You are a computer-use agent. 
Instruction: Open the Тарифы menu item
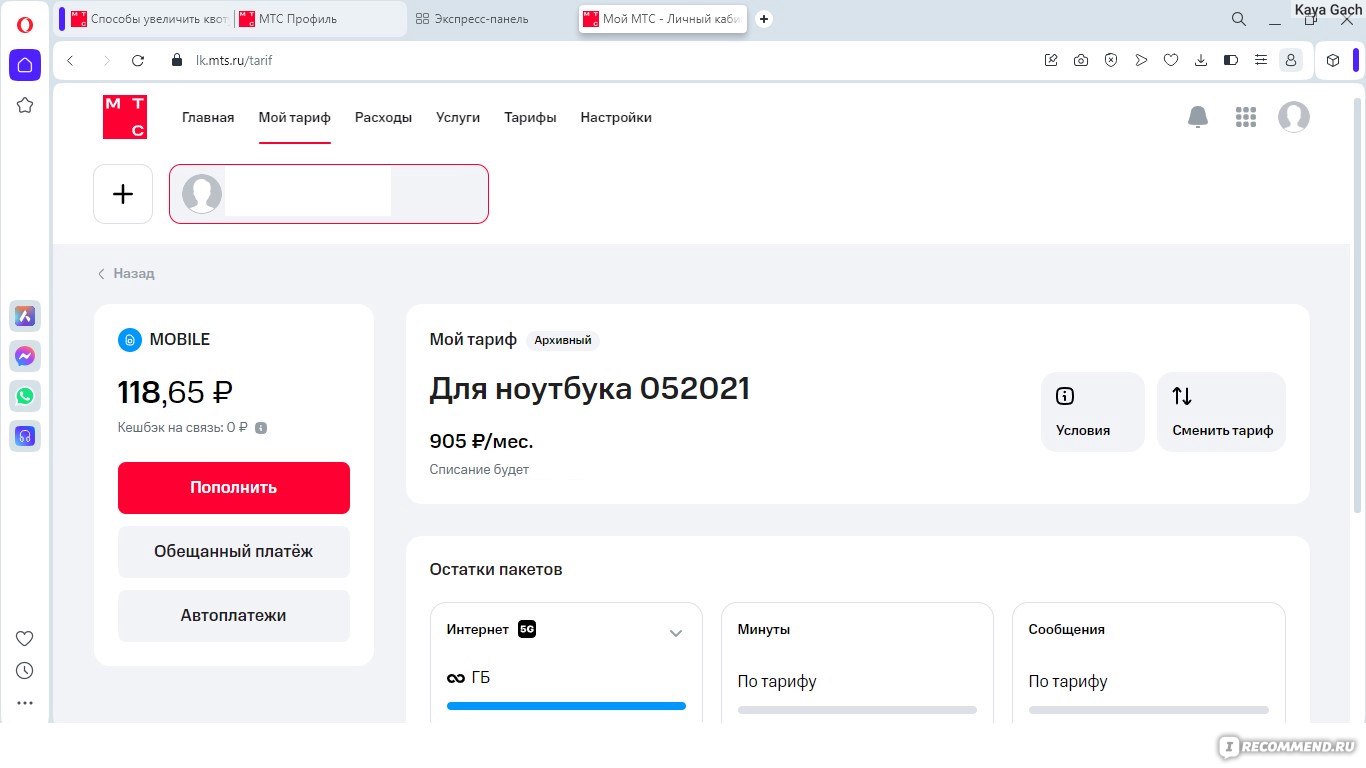tap(530, 117)
